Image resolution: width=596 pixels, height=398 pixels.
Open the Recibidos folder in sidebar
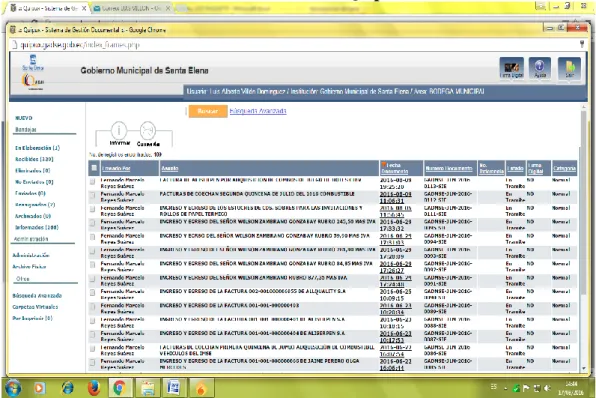[34, 159]
